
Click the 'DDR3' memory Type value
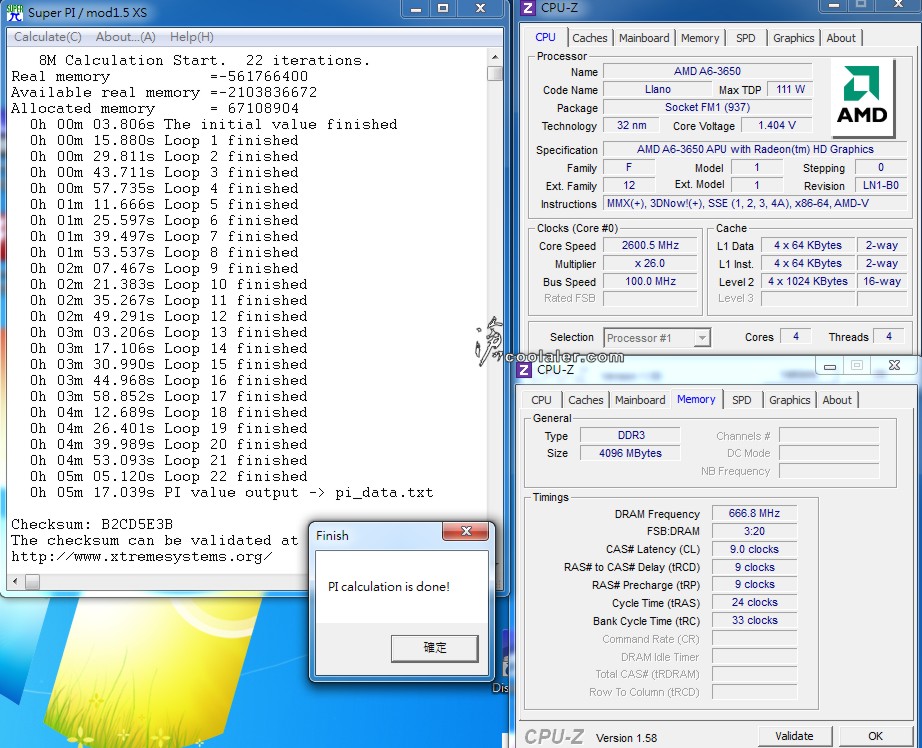(630, 435)
